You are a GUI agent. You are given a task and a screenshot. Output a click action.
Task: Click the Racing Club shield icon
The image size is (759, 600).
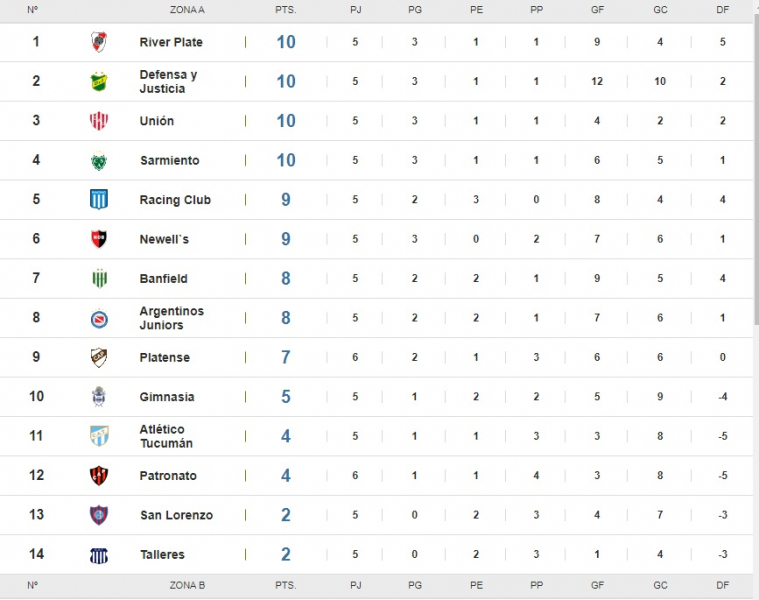click(x=99, y=199)
